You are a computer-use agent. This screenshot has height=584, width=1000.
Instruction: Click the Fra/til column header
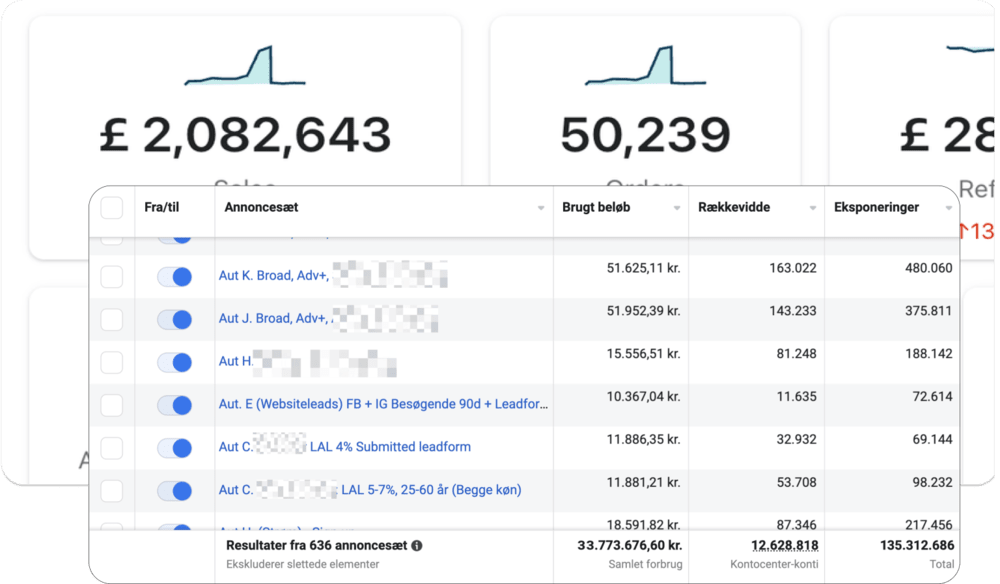tap(161, 208)
